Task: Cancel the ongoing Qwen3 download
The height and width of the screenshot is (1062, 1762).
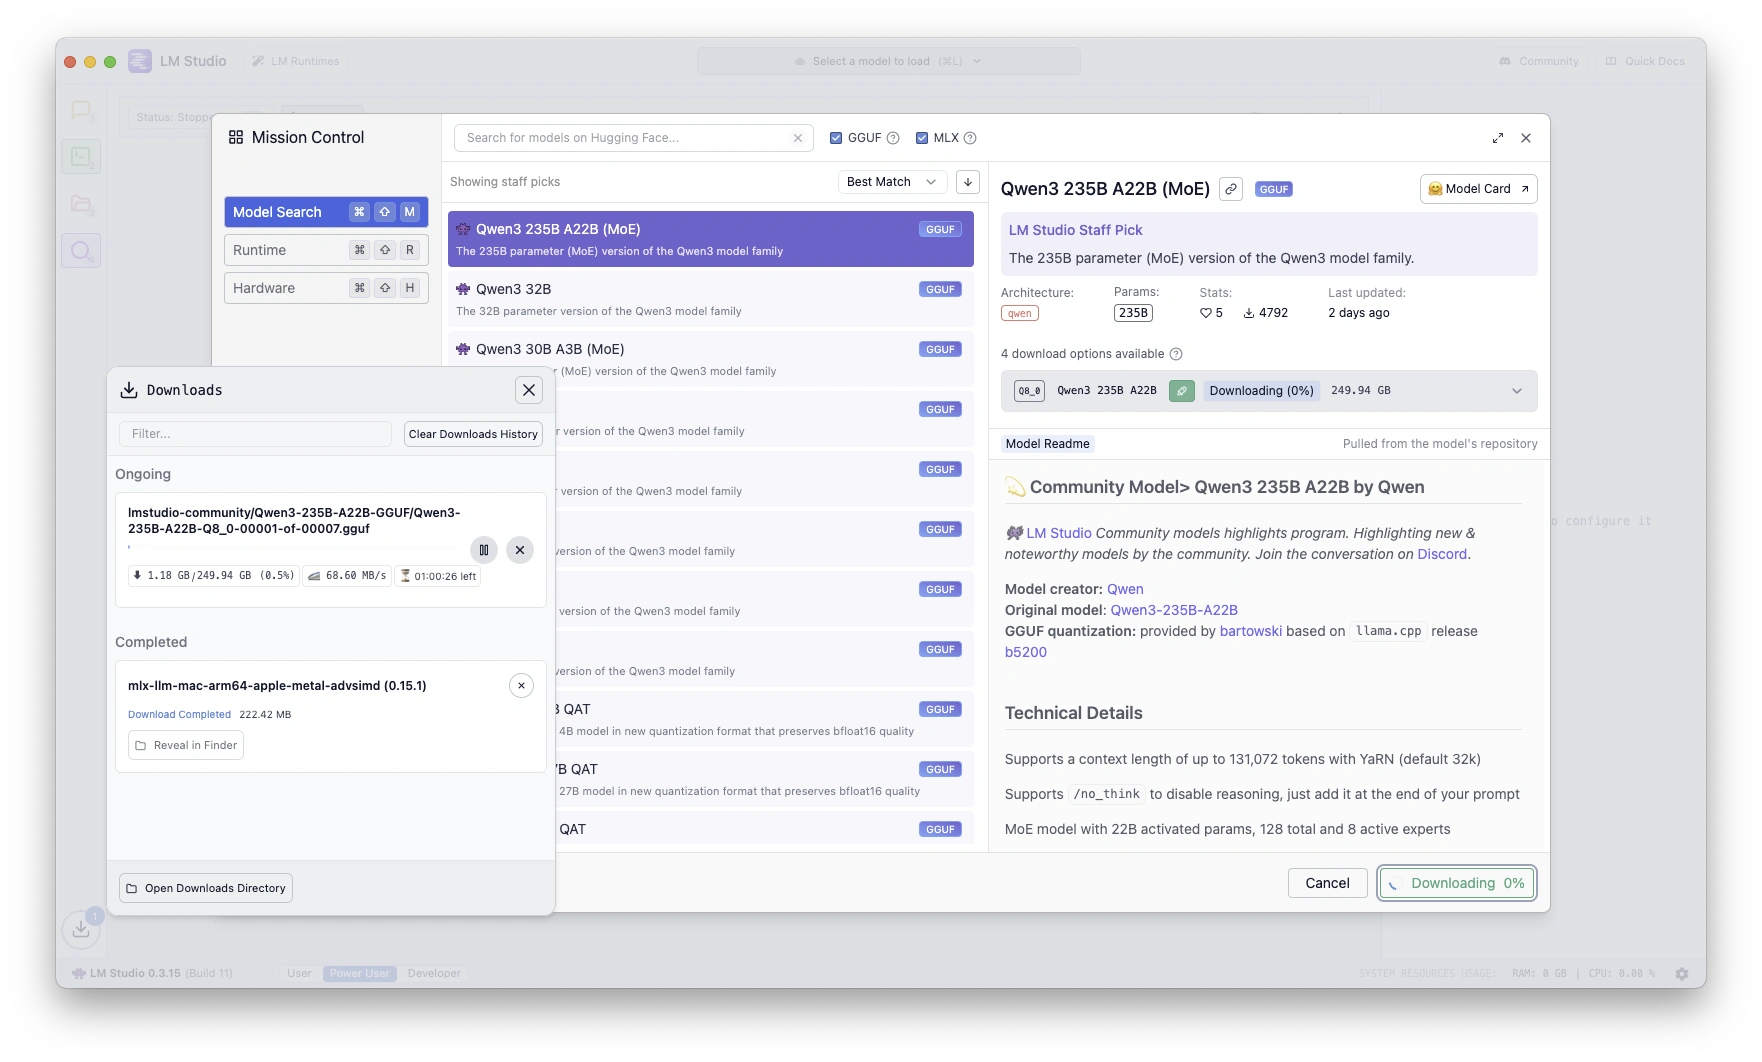Action: (520, 550)
